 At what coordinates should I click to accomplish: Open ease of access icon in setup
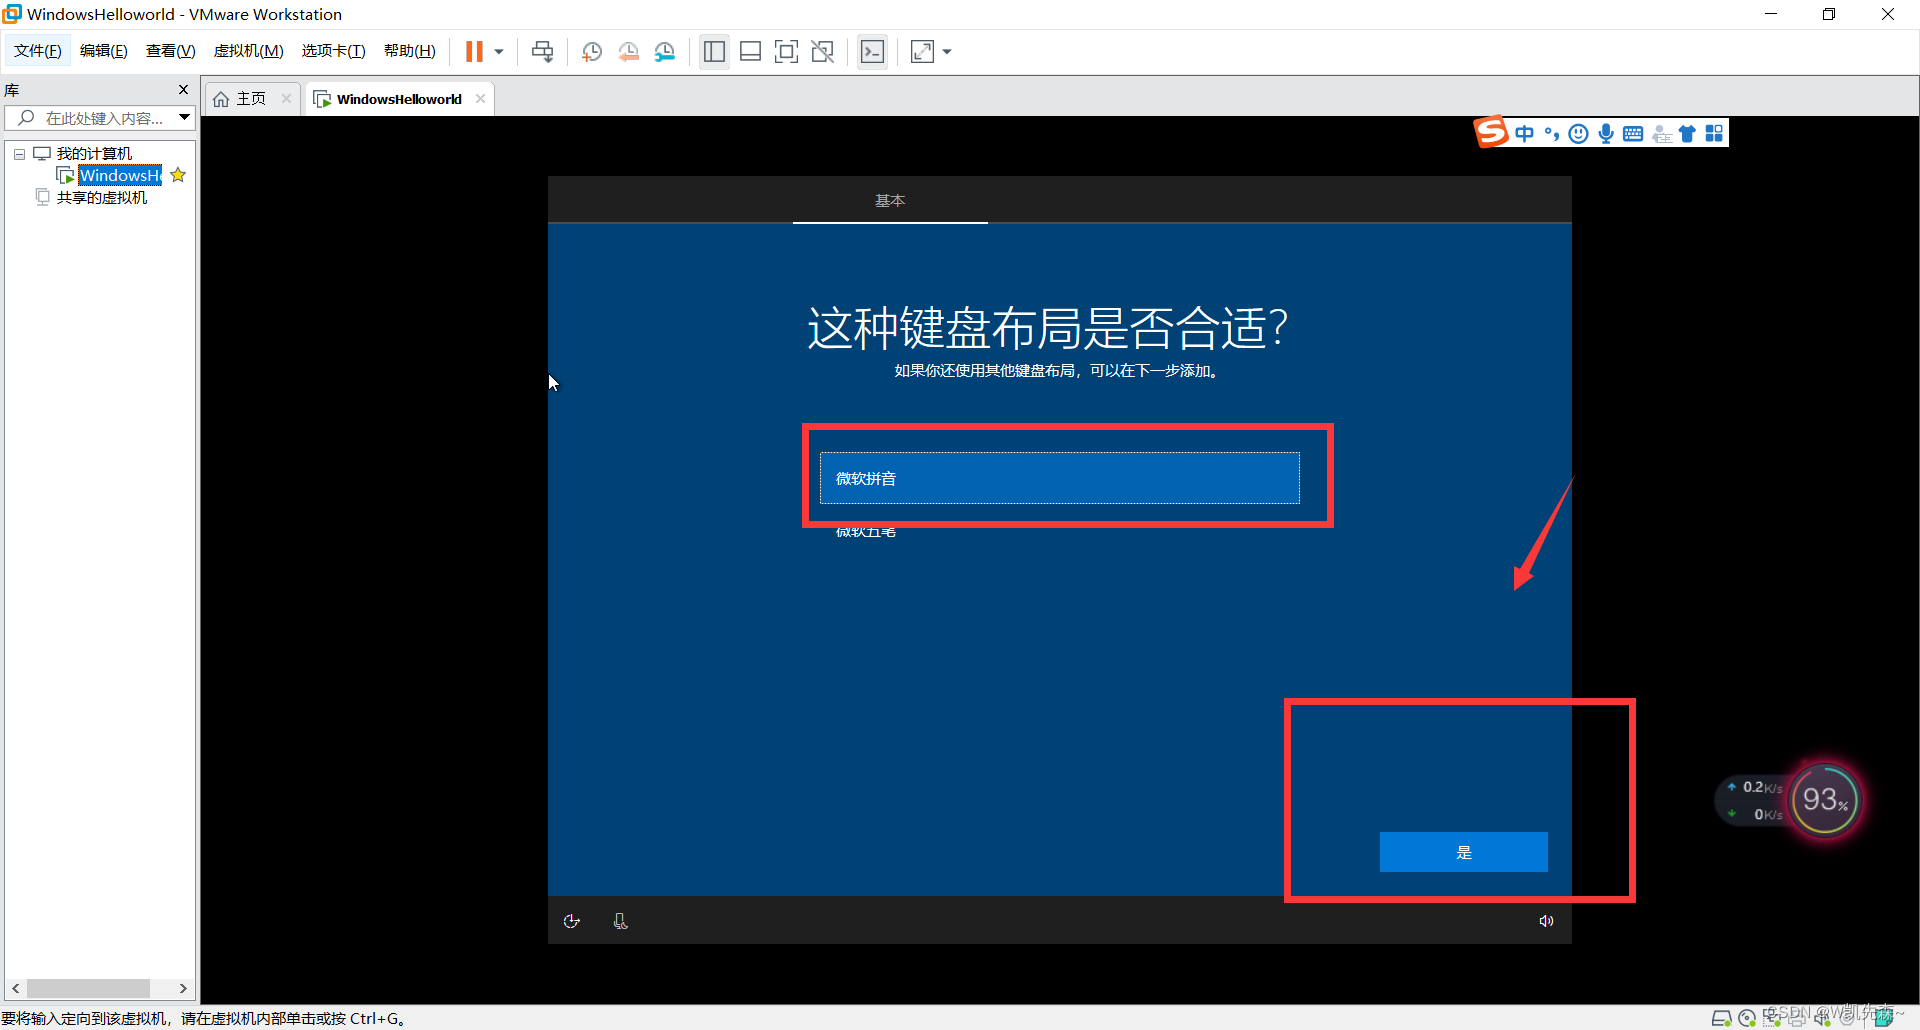[572, 921]
